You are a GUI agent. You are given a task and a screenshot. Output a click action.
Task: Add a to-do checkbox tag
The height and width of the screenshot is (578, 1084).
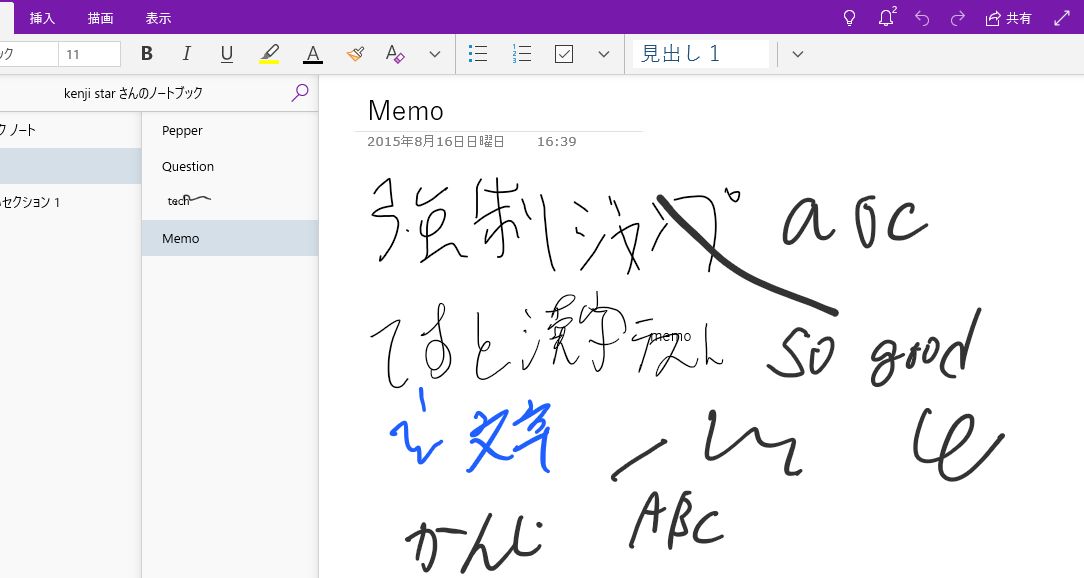564,54
